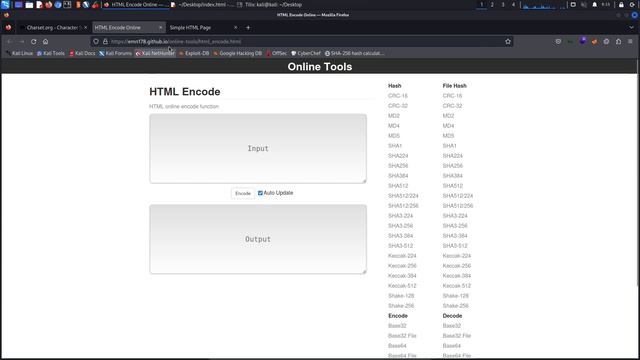Open the Kali applications menu
640x360 pixels.
click(x=5, y=5)
